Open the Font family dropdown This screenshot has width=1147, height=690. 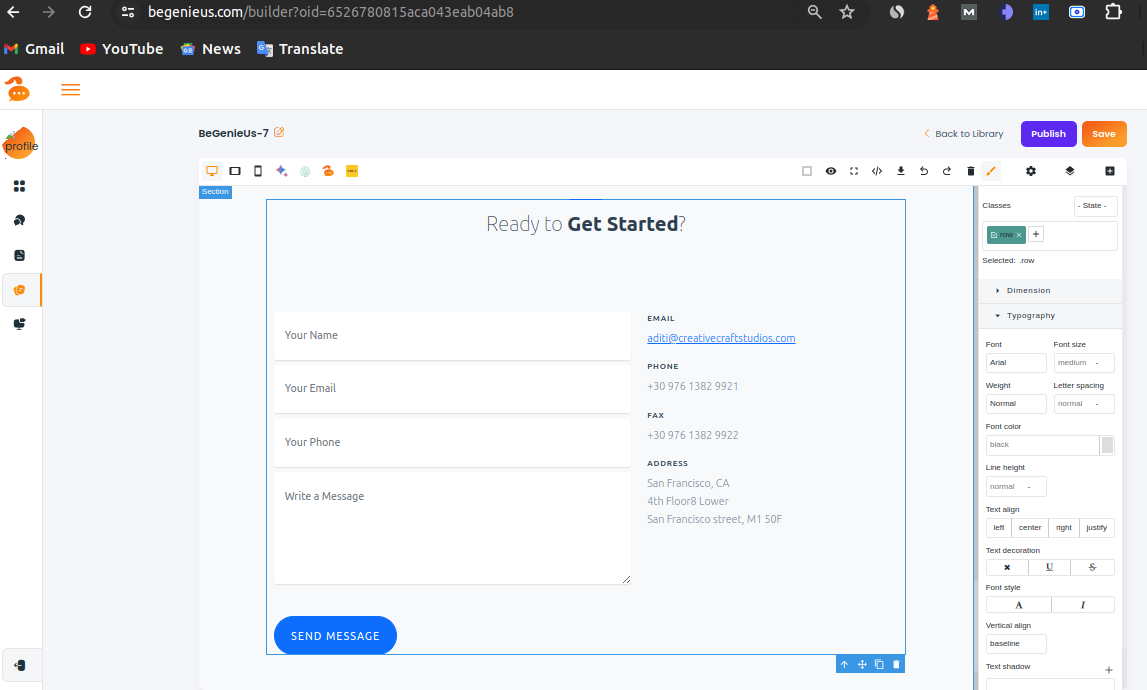coord(1015,363)
